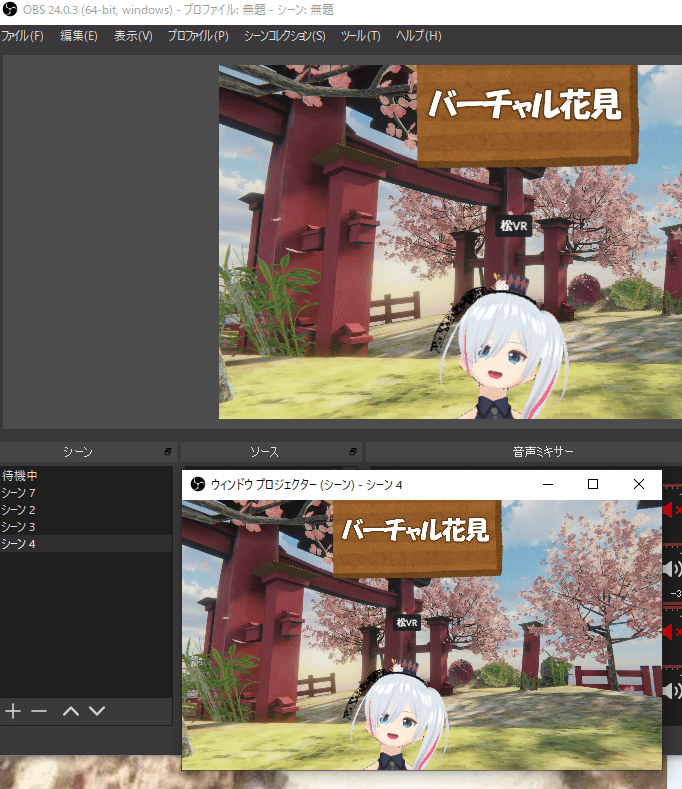Minimize the ウィンドウ プロジェクター window

pos(548,484)
